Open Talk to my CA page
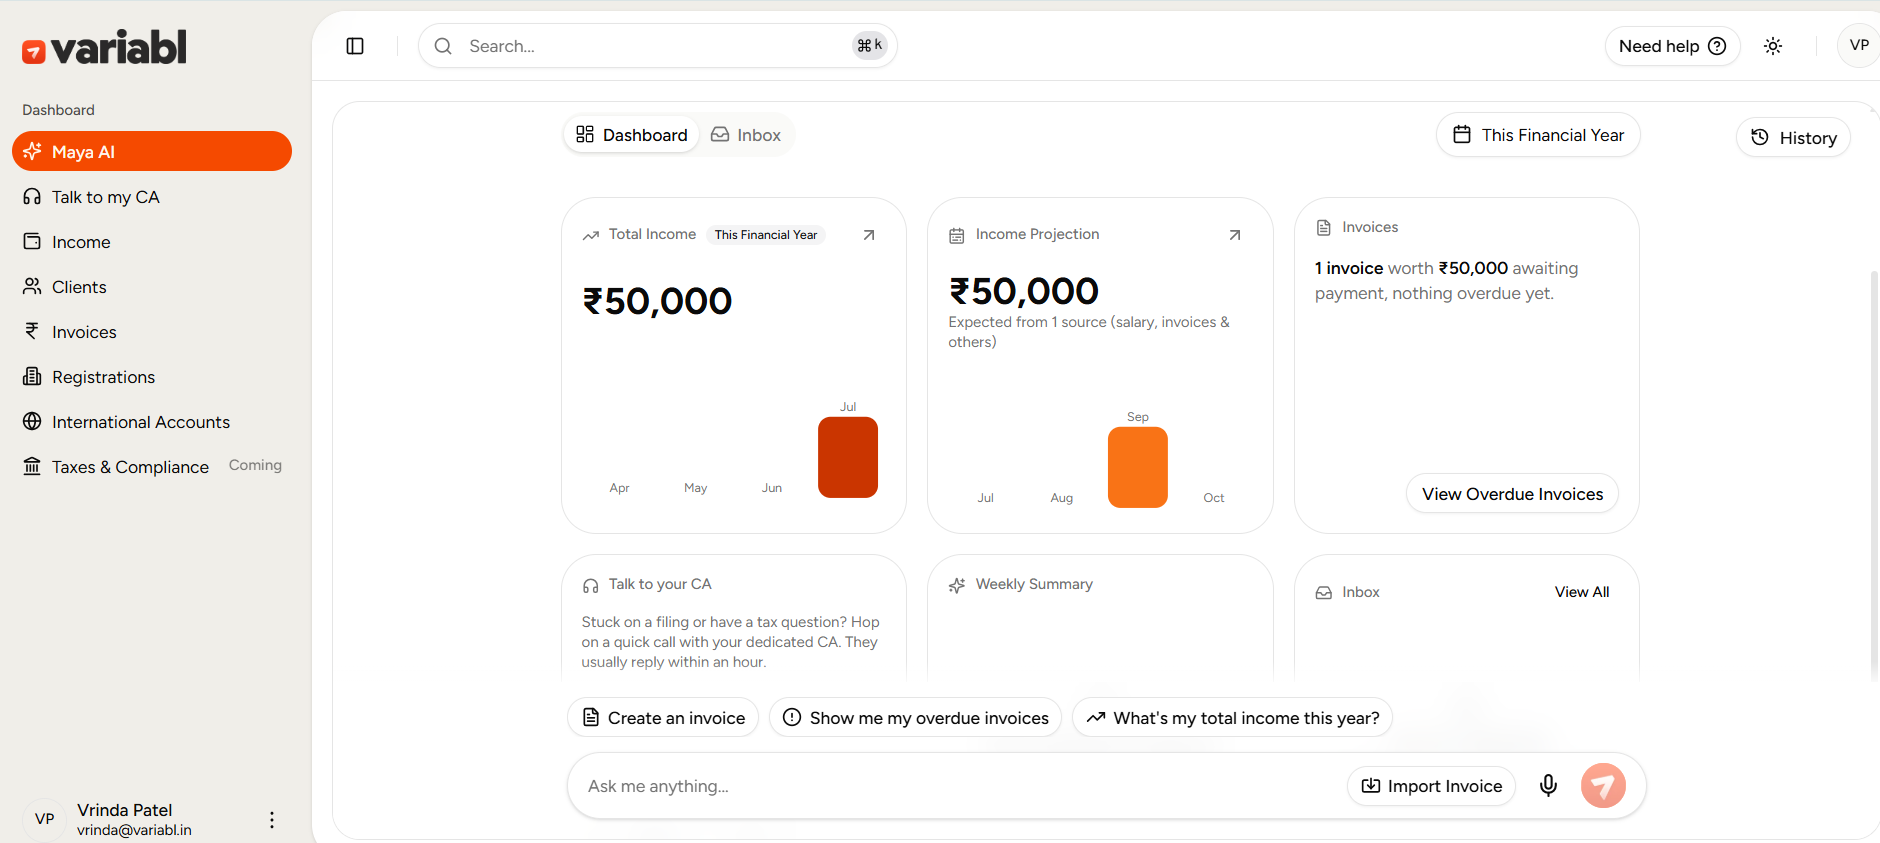The image size is (1880, 843). (x=152, y=197)
